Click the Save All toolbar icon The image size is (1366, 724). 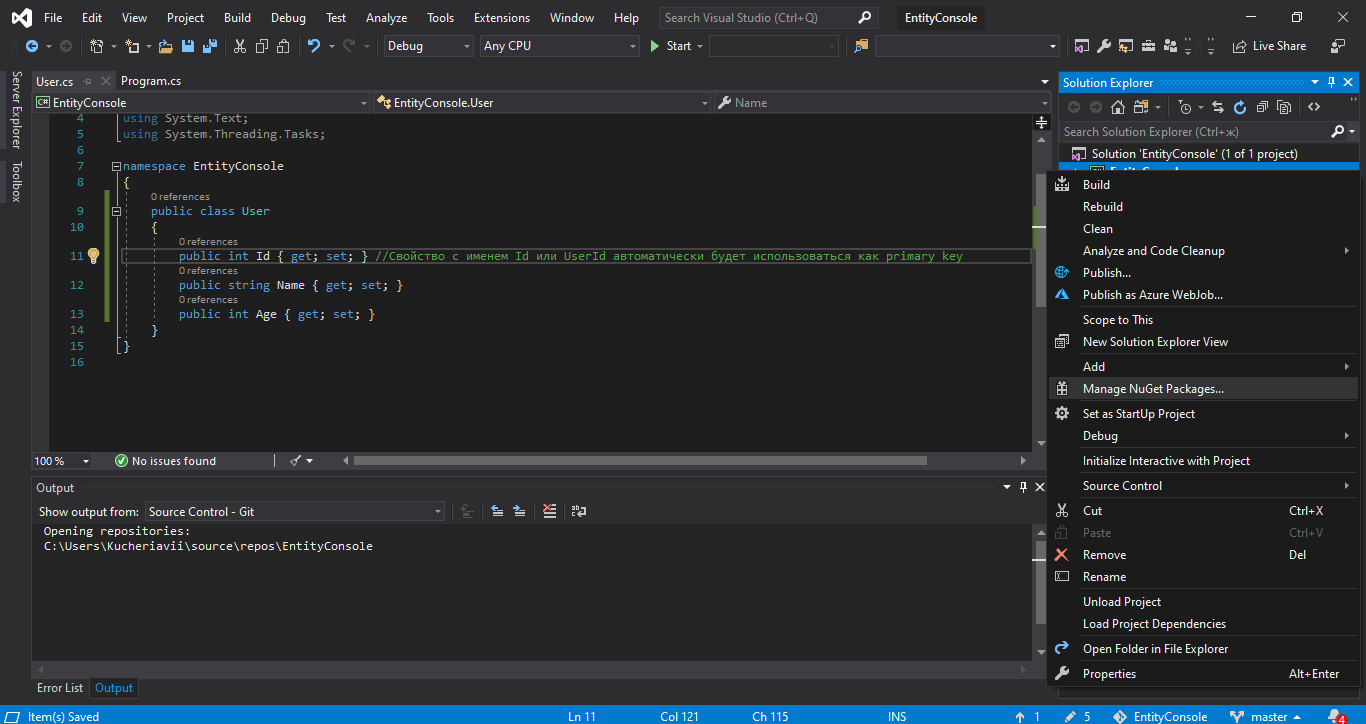coord(210,46)
